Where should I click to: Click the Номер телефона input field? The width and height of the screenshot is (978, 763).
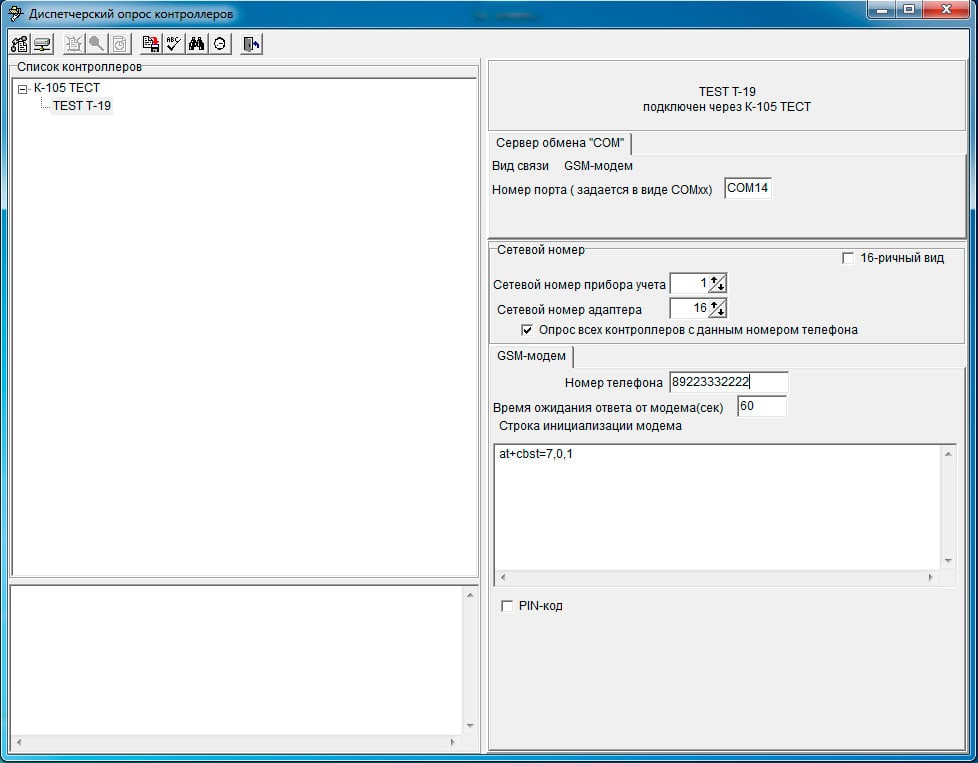click(727, 382)
